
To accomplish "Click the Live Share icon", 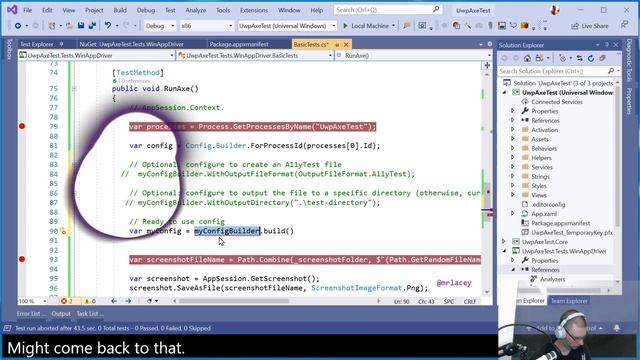I will (x=575, y=26).
